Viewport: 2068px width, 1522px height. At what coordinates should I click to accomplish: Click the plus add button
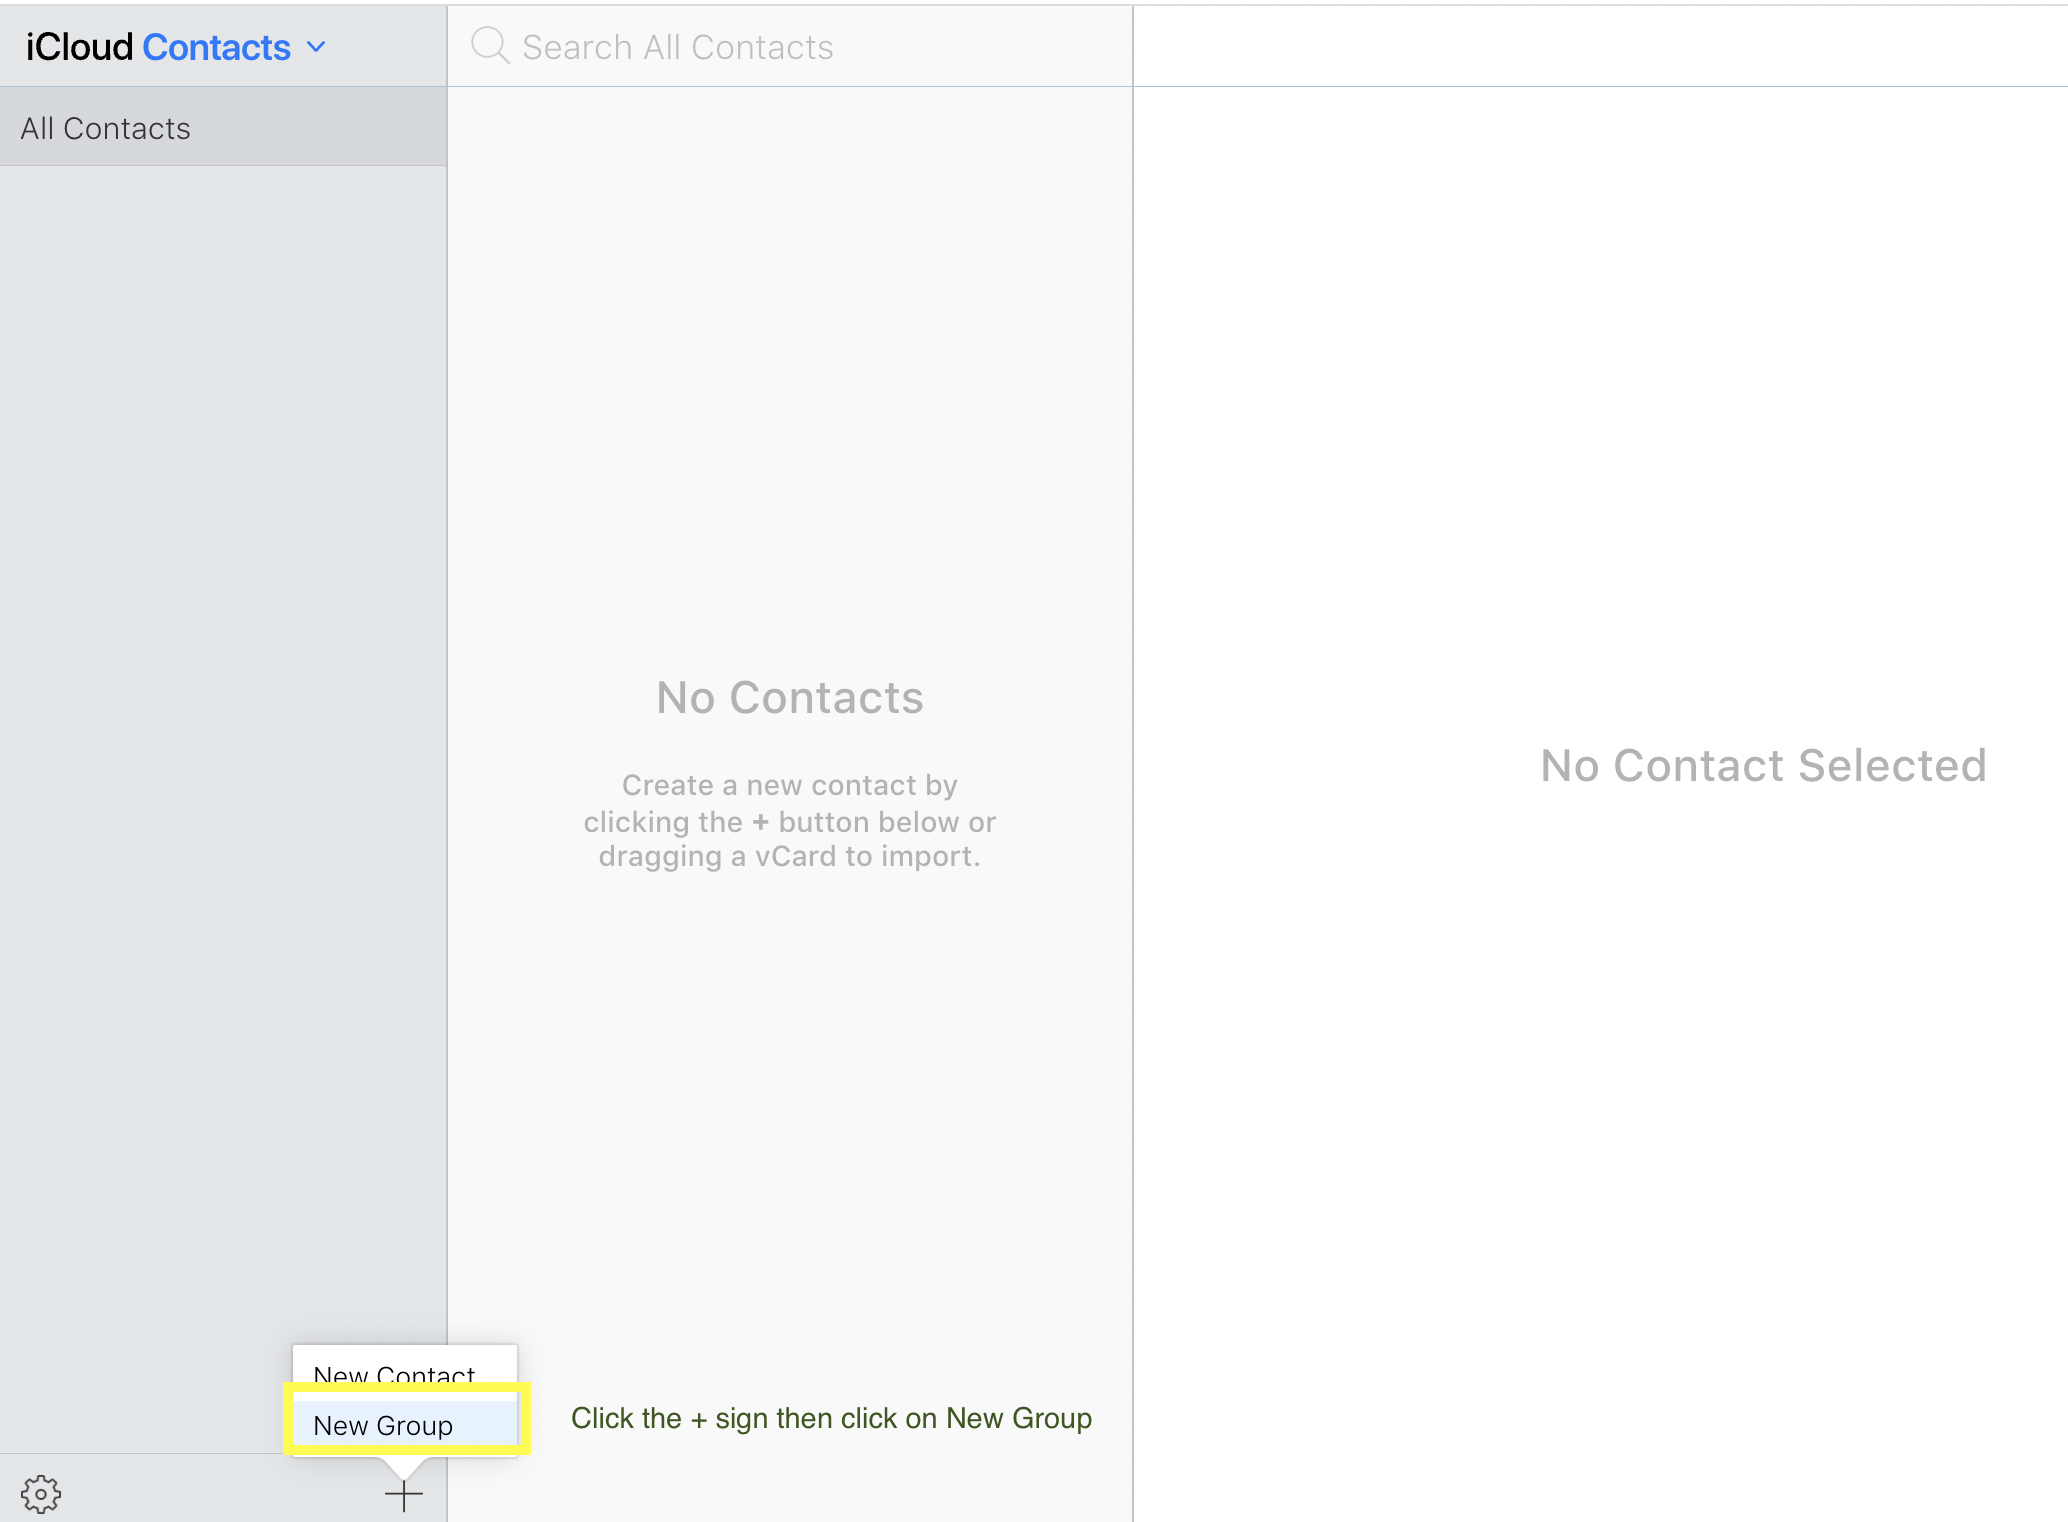pyautogui.click(x=404, y=1495)
